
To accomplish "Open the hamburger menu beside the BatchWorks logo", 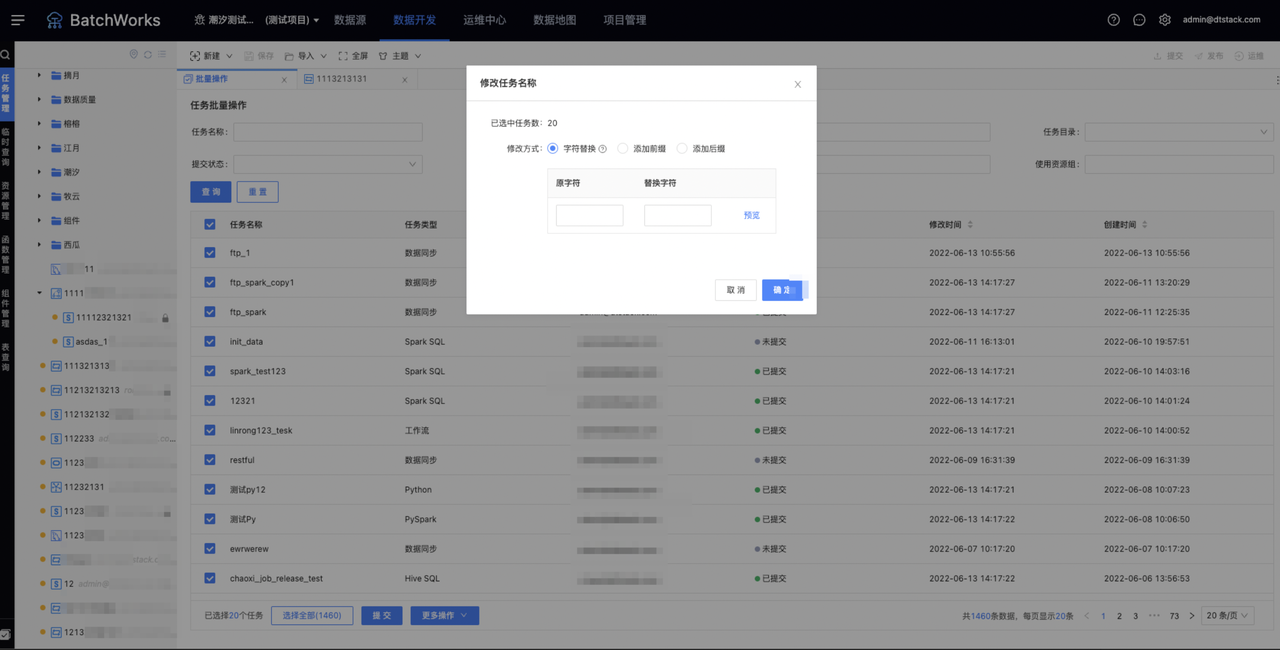I will click(18, 20).
